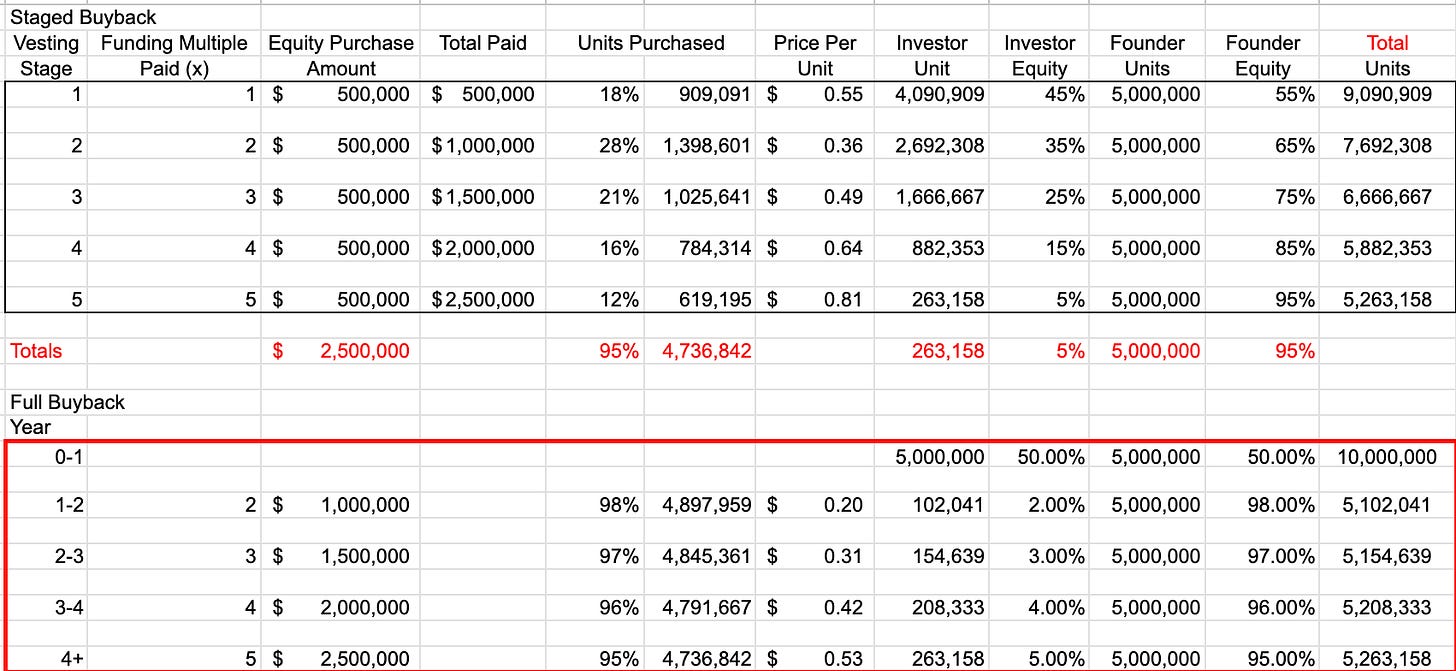Click the red 4,736,842 totals cell
This screenshot has height=671, width=1456.
706,351
